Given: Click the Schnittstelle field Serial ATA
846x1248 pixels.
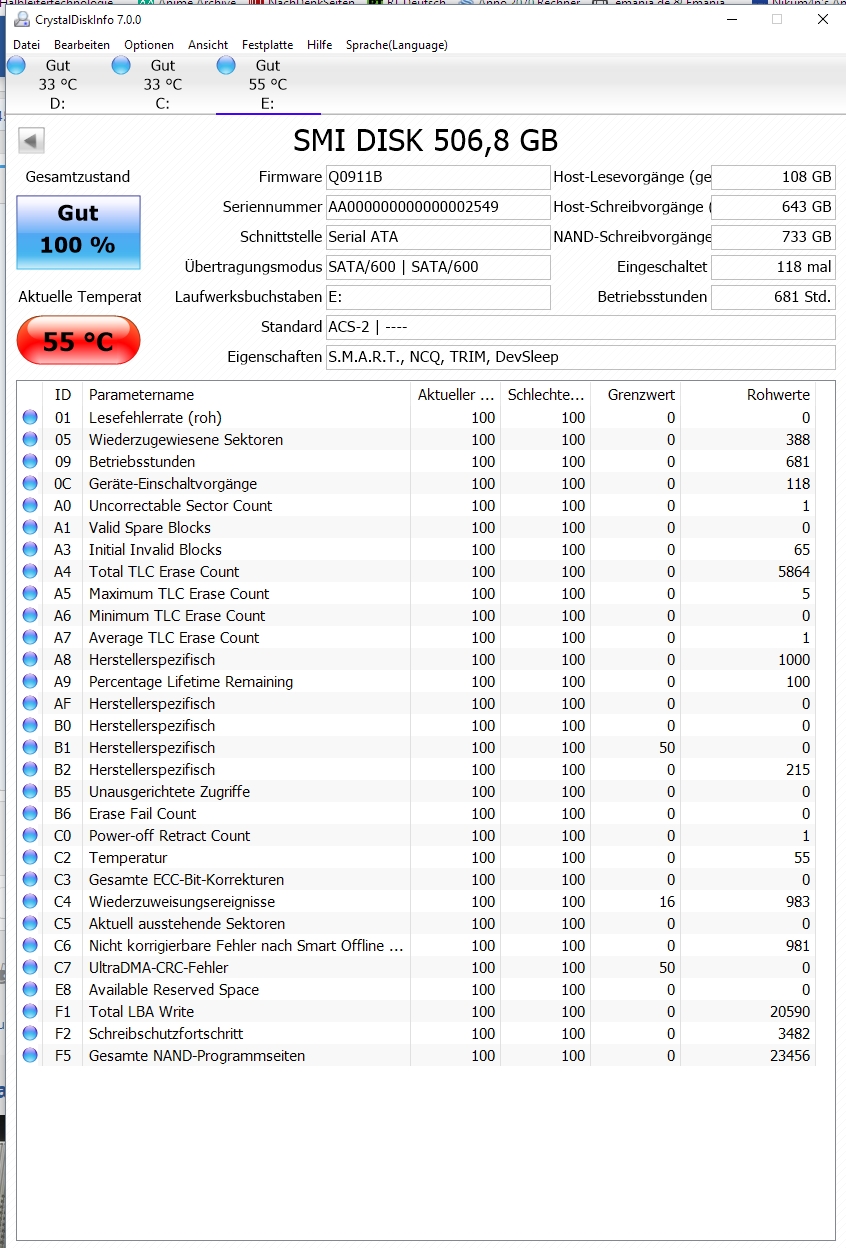Looking at the screenshot, I should [438, 238].
